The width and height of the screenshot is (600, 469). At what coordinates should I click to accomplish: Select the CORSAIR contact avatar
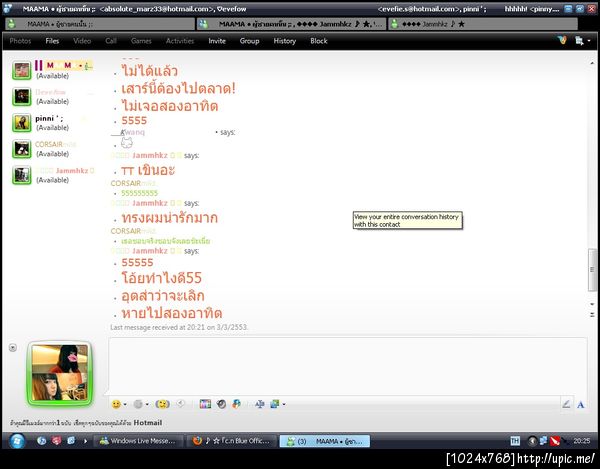pyautogui.click(x=21, y=149)
